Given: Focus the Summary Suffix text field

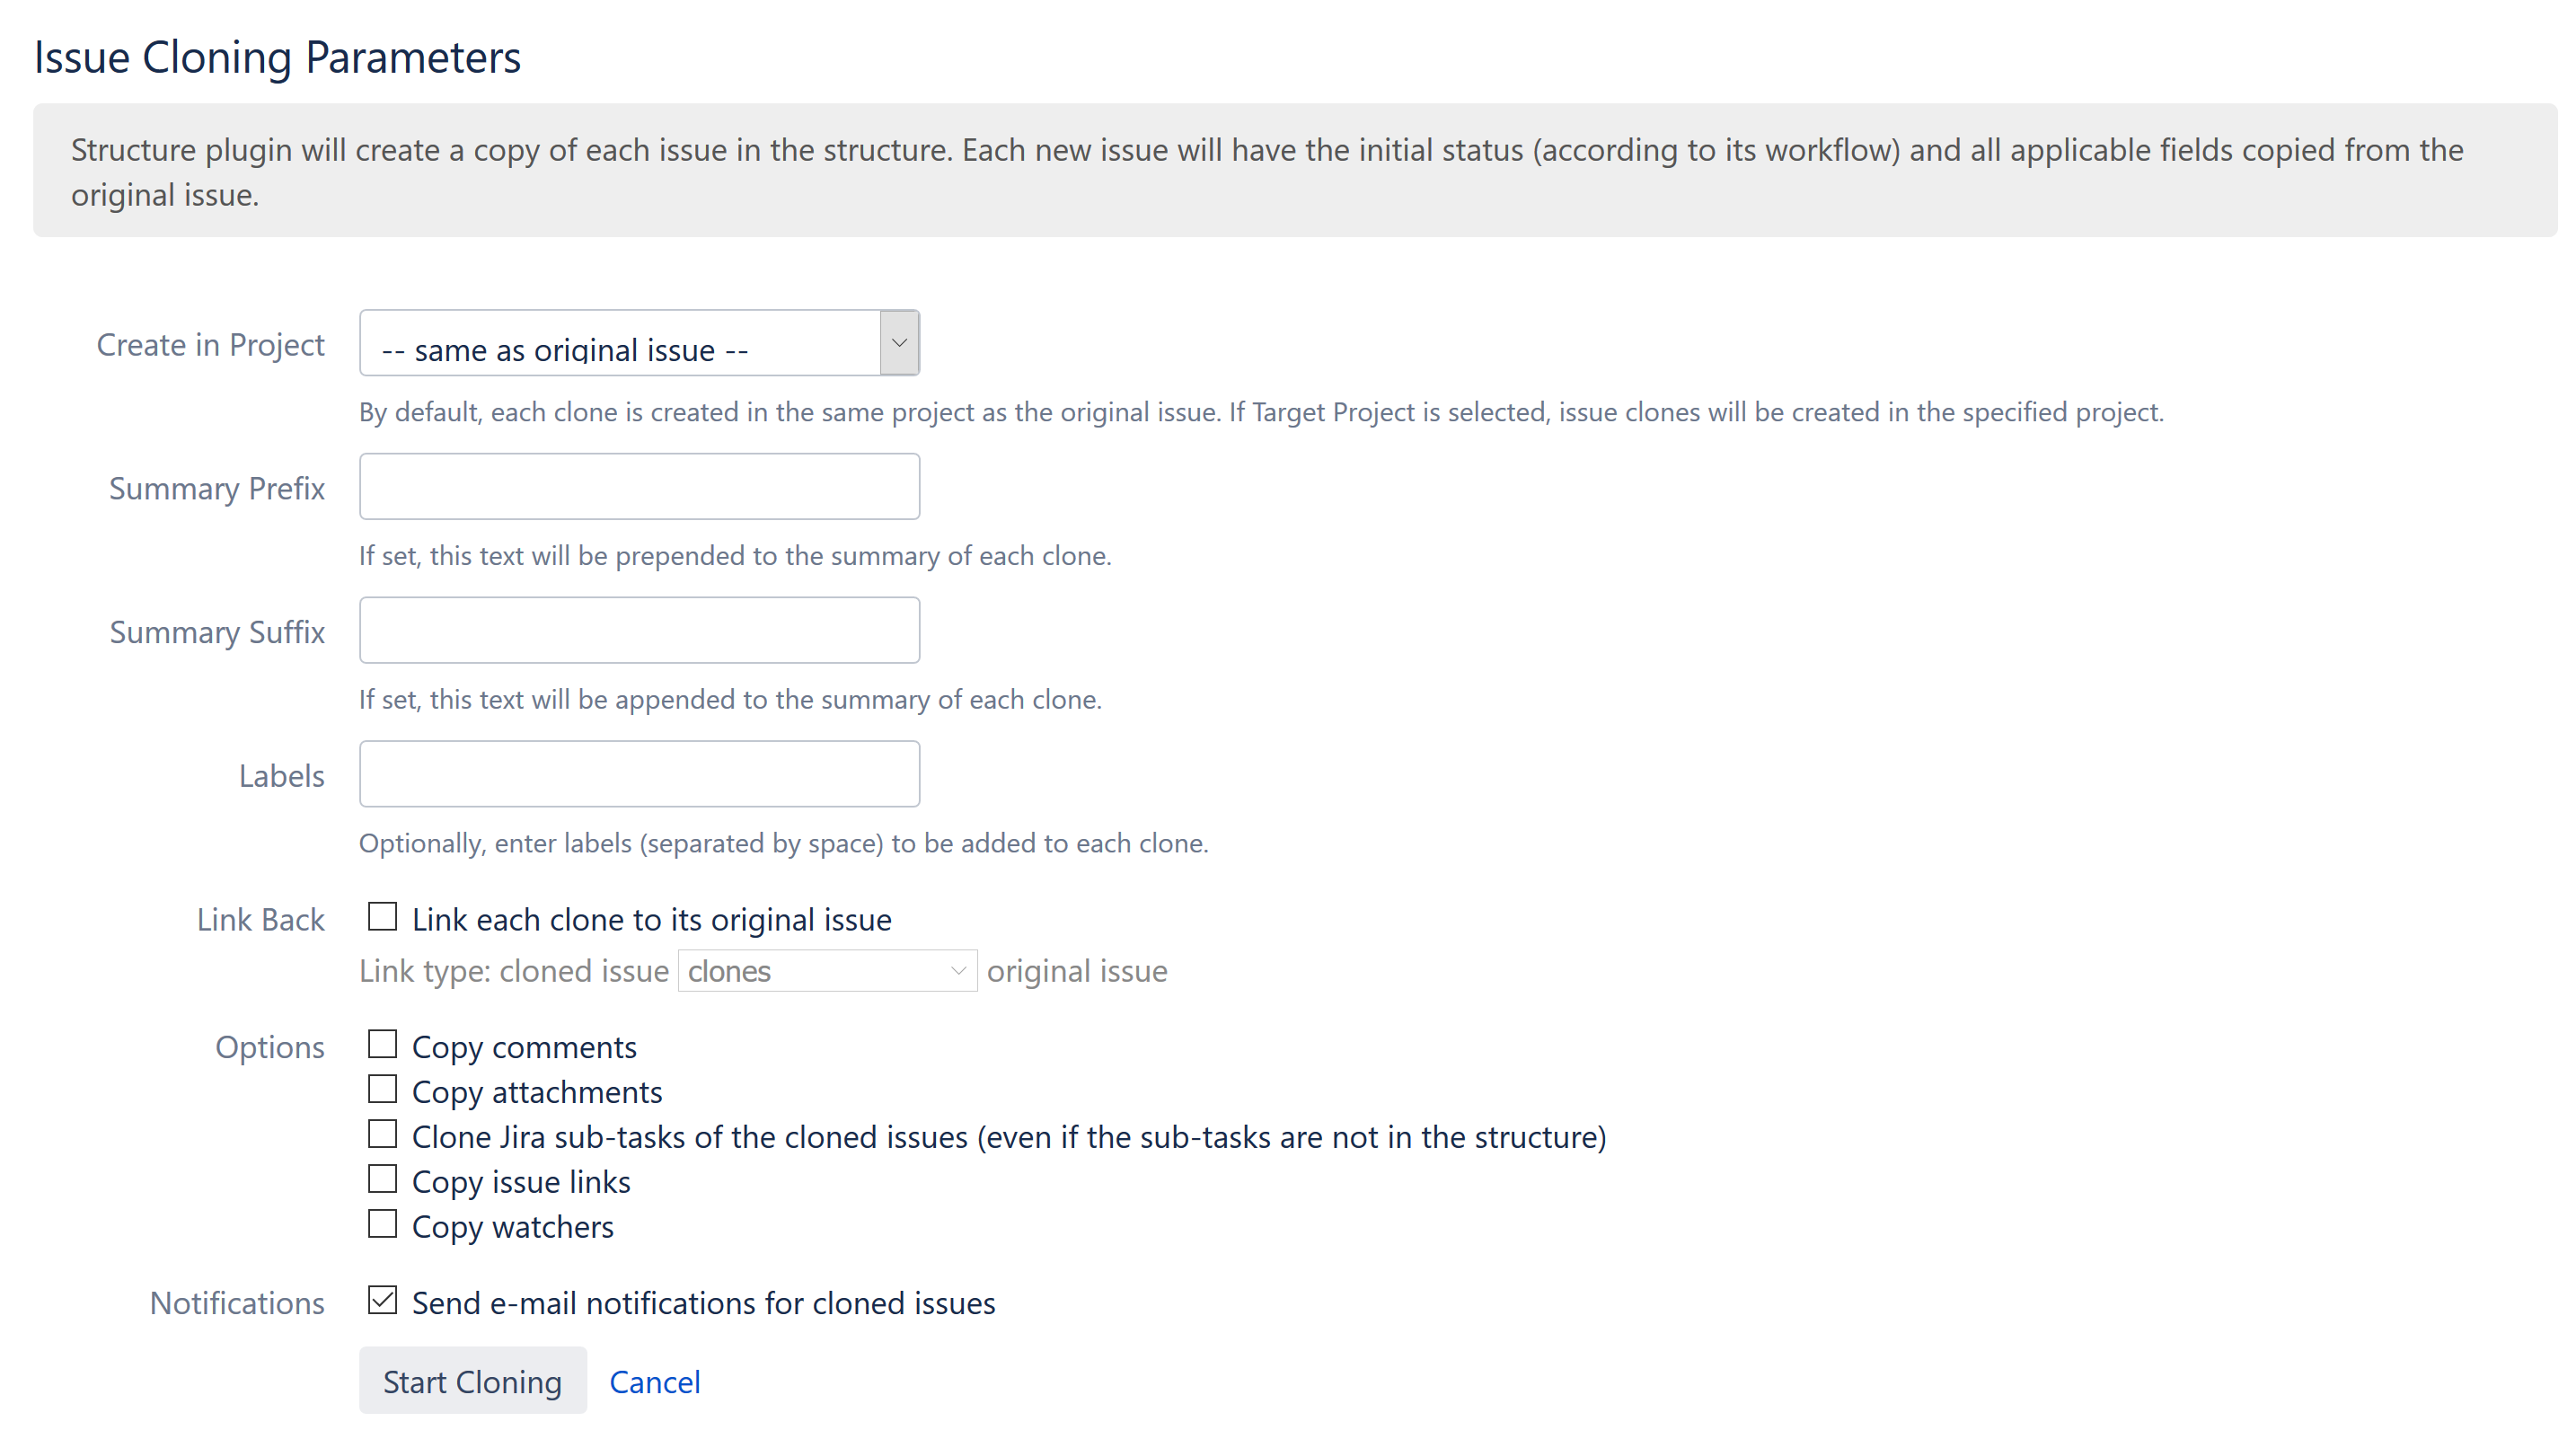Looking at the screenshot, I should click(639, 630).
